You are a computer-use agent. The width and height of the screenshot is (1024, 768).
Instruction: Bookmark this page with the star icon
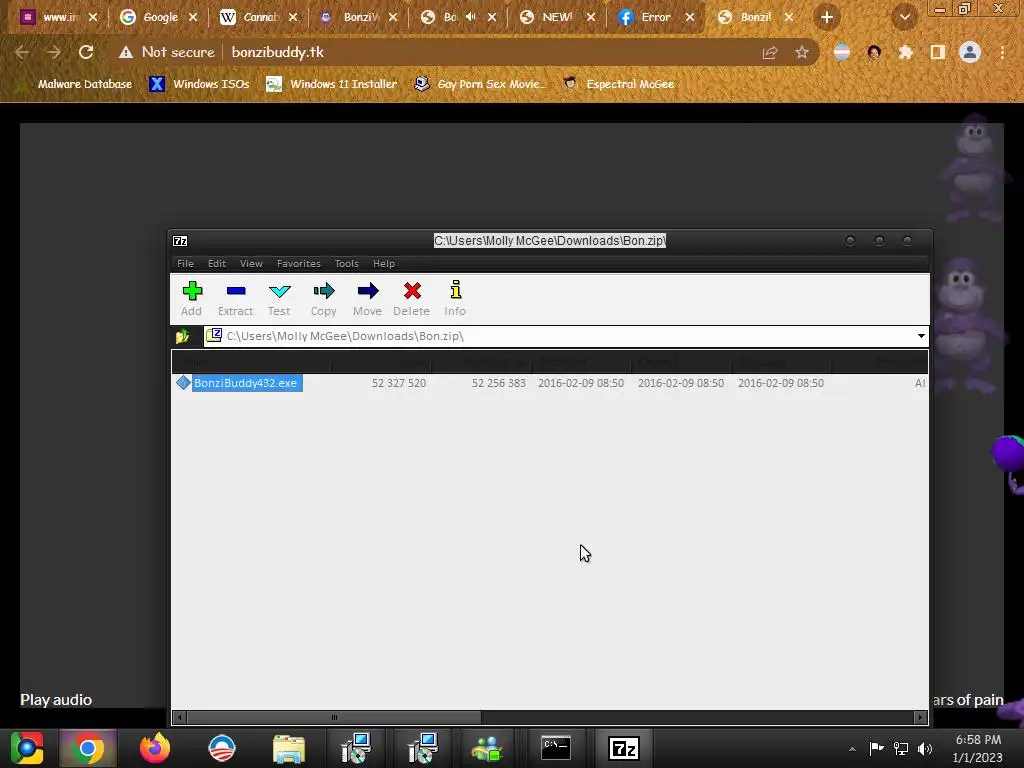802,52
